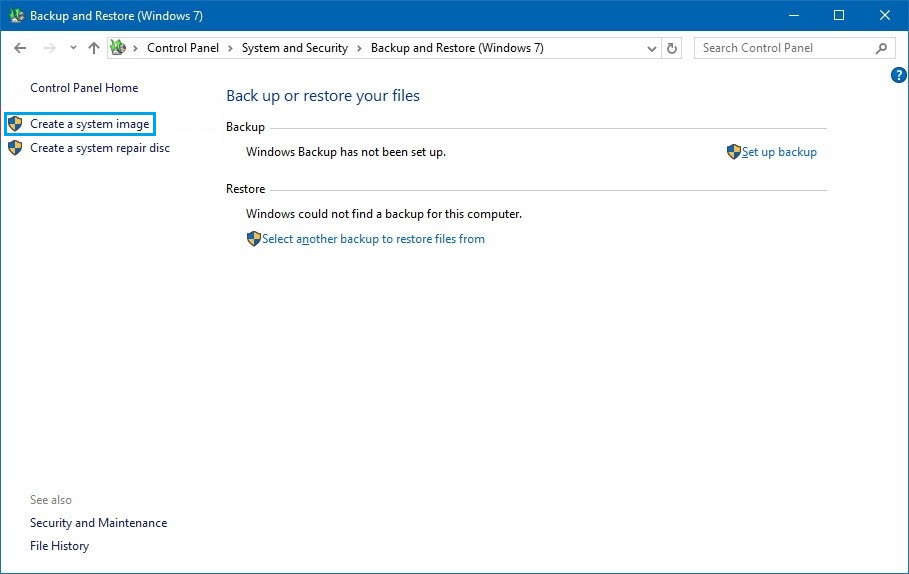
Task: Click 'Back up or restore your files' heading
Action: click(323, 96)
